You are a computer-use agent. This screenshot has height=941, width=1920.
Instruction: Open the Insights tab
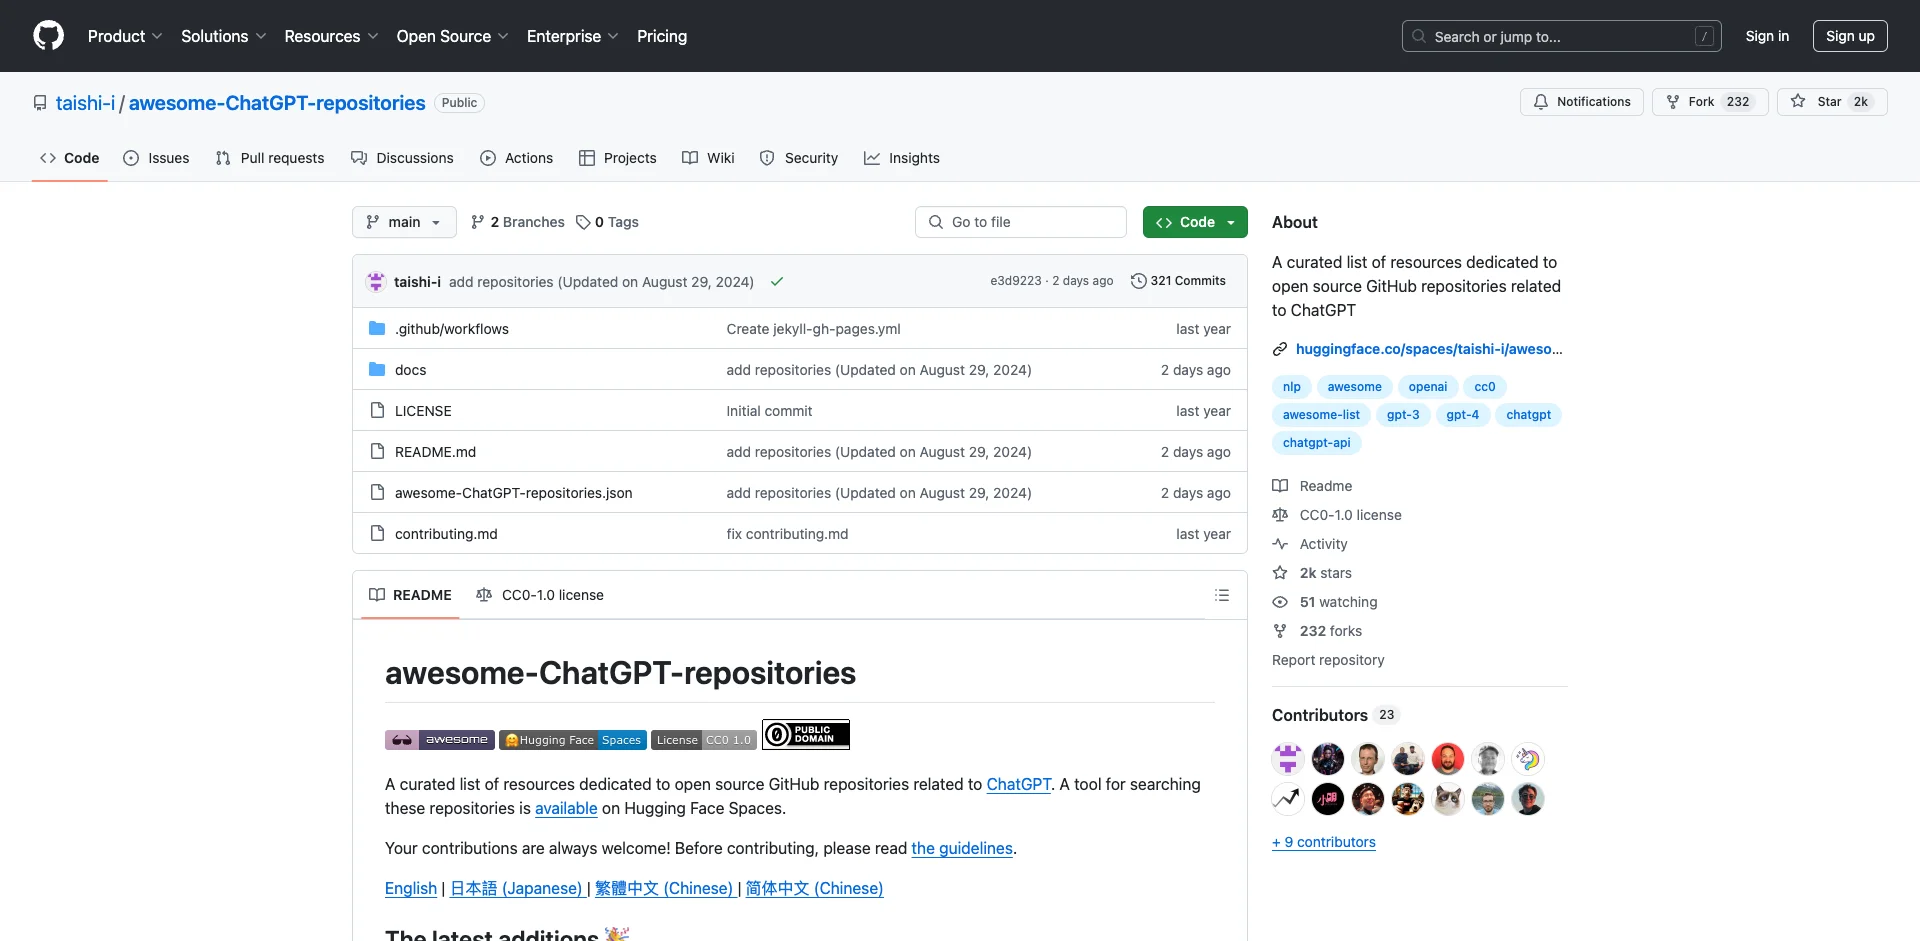click(x=902, y=158)
